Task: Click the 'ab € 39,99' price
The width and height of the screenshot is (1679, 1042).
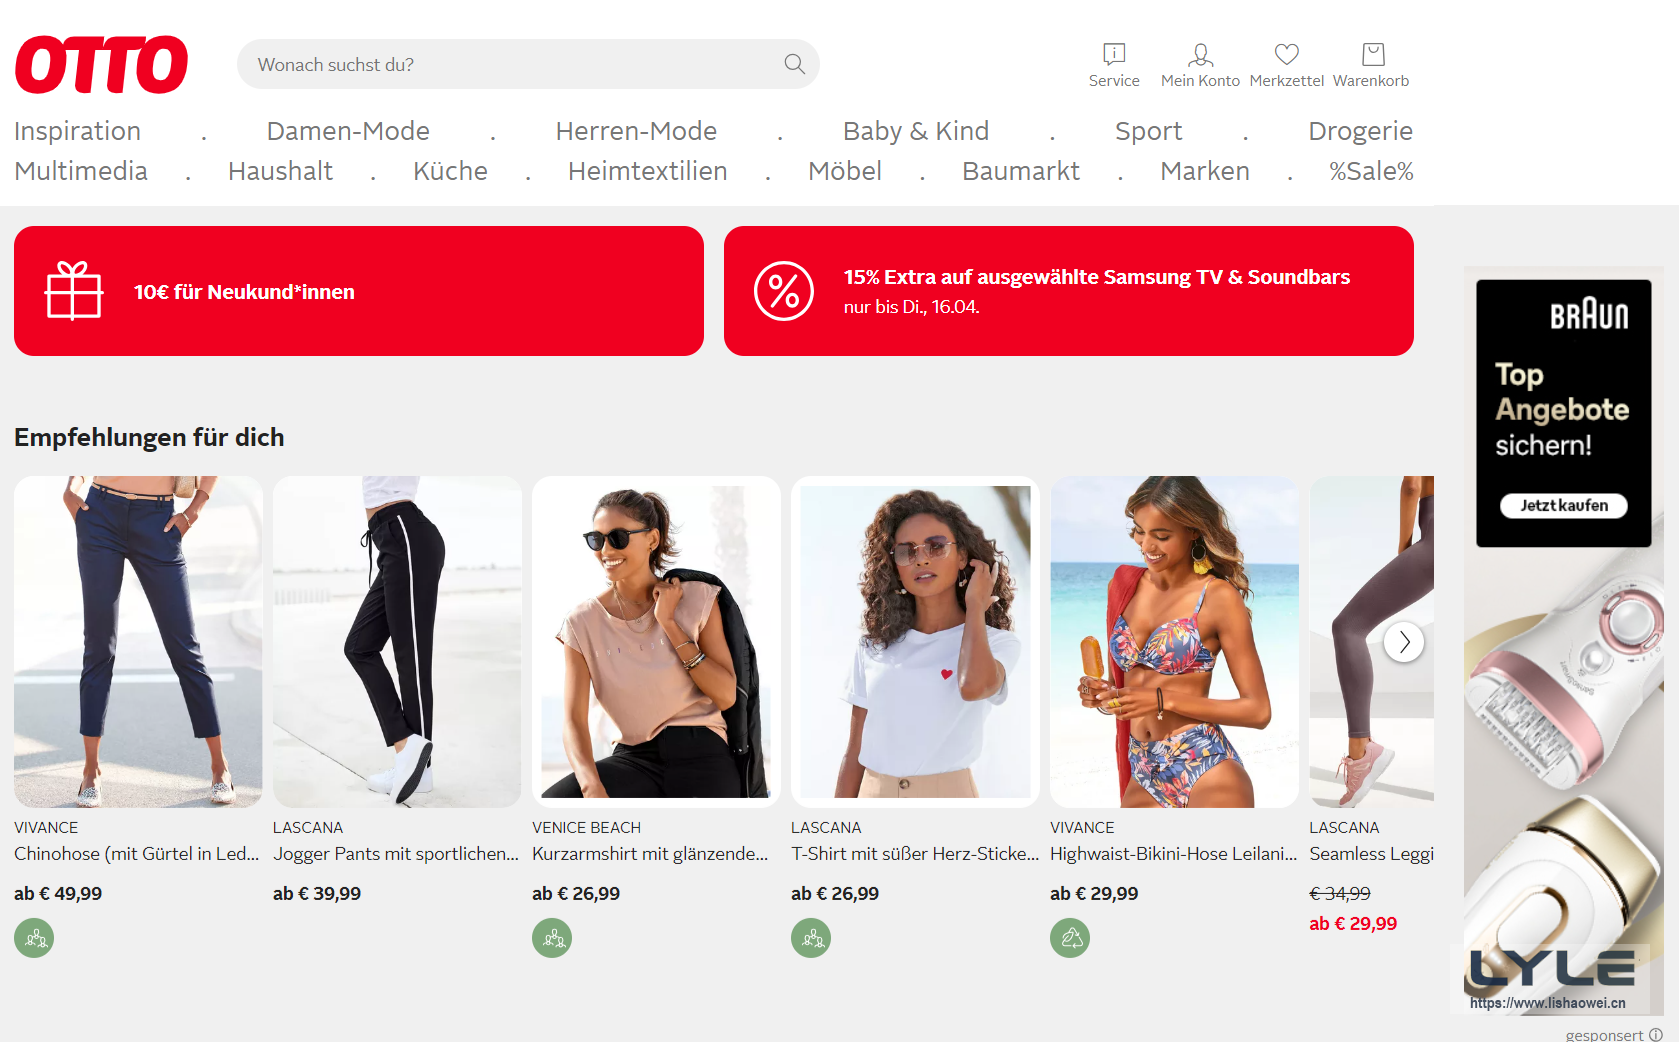Action: (317, 894)
